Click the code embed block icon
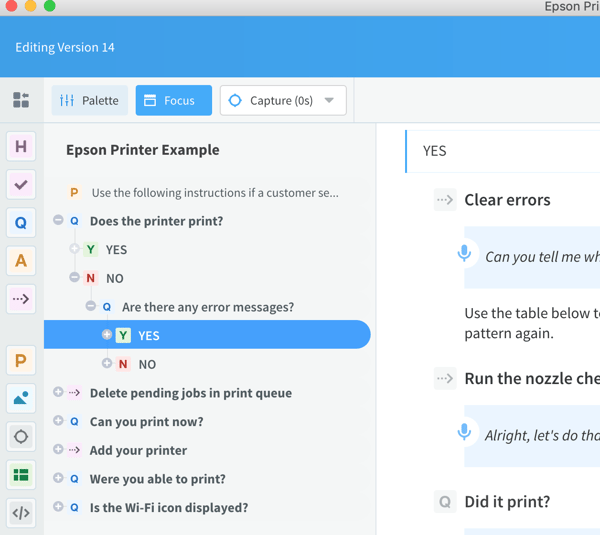Image resolution: width=600 pixels, height=535 pixels. coord(21,513)
